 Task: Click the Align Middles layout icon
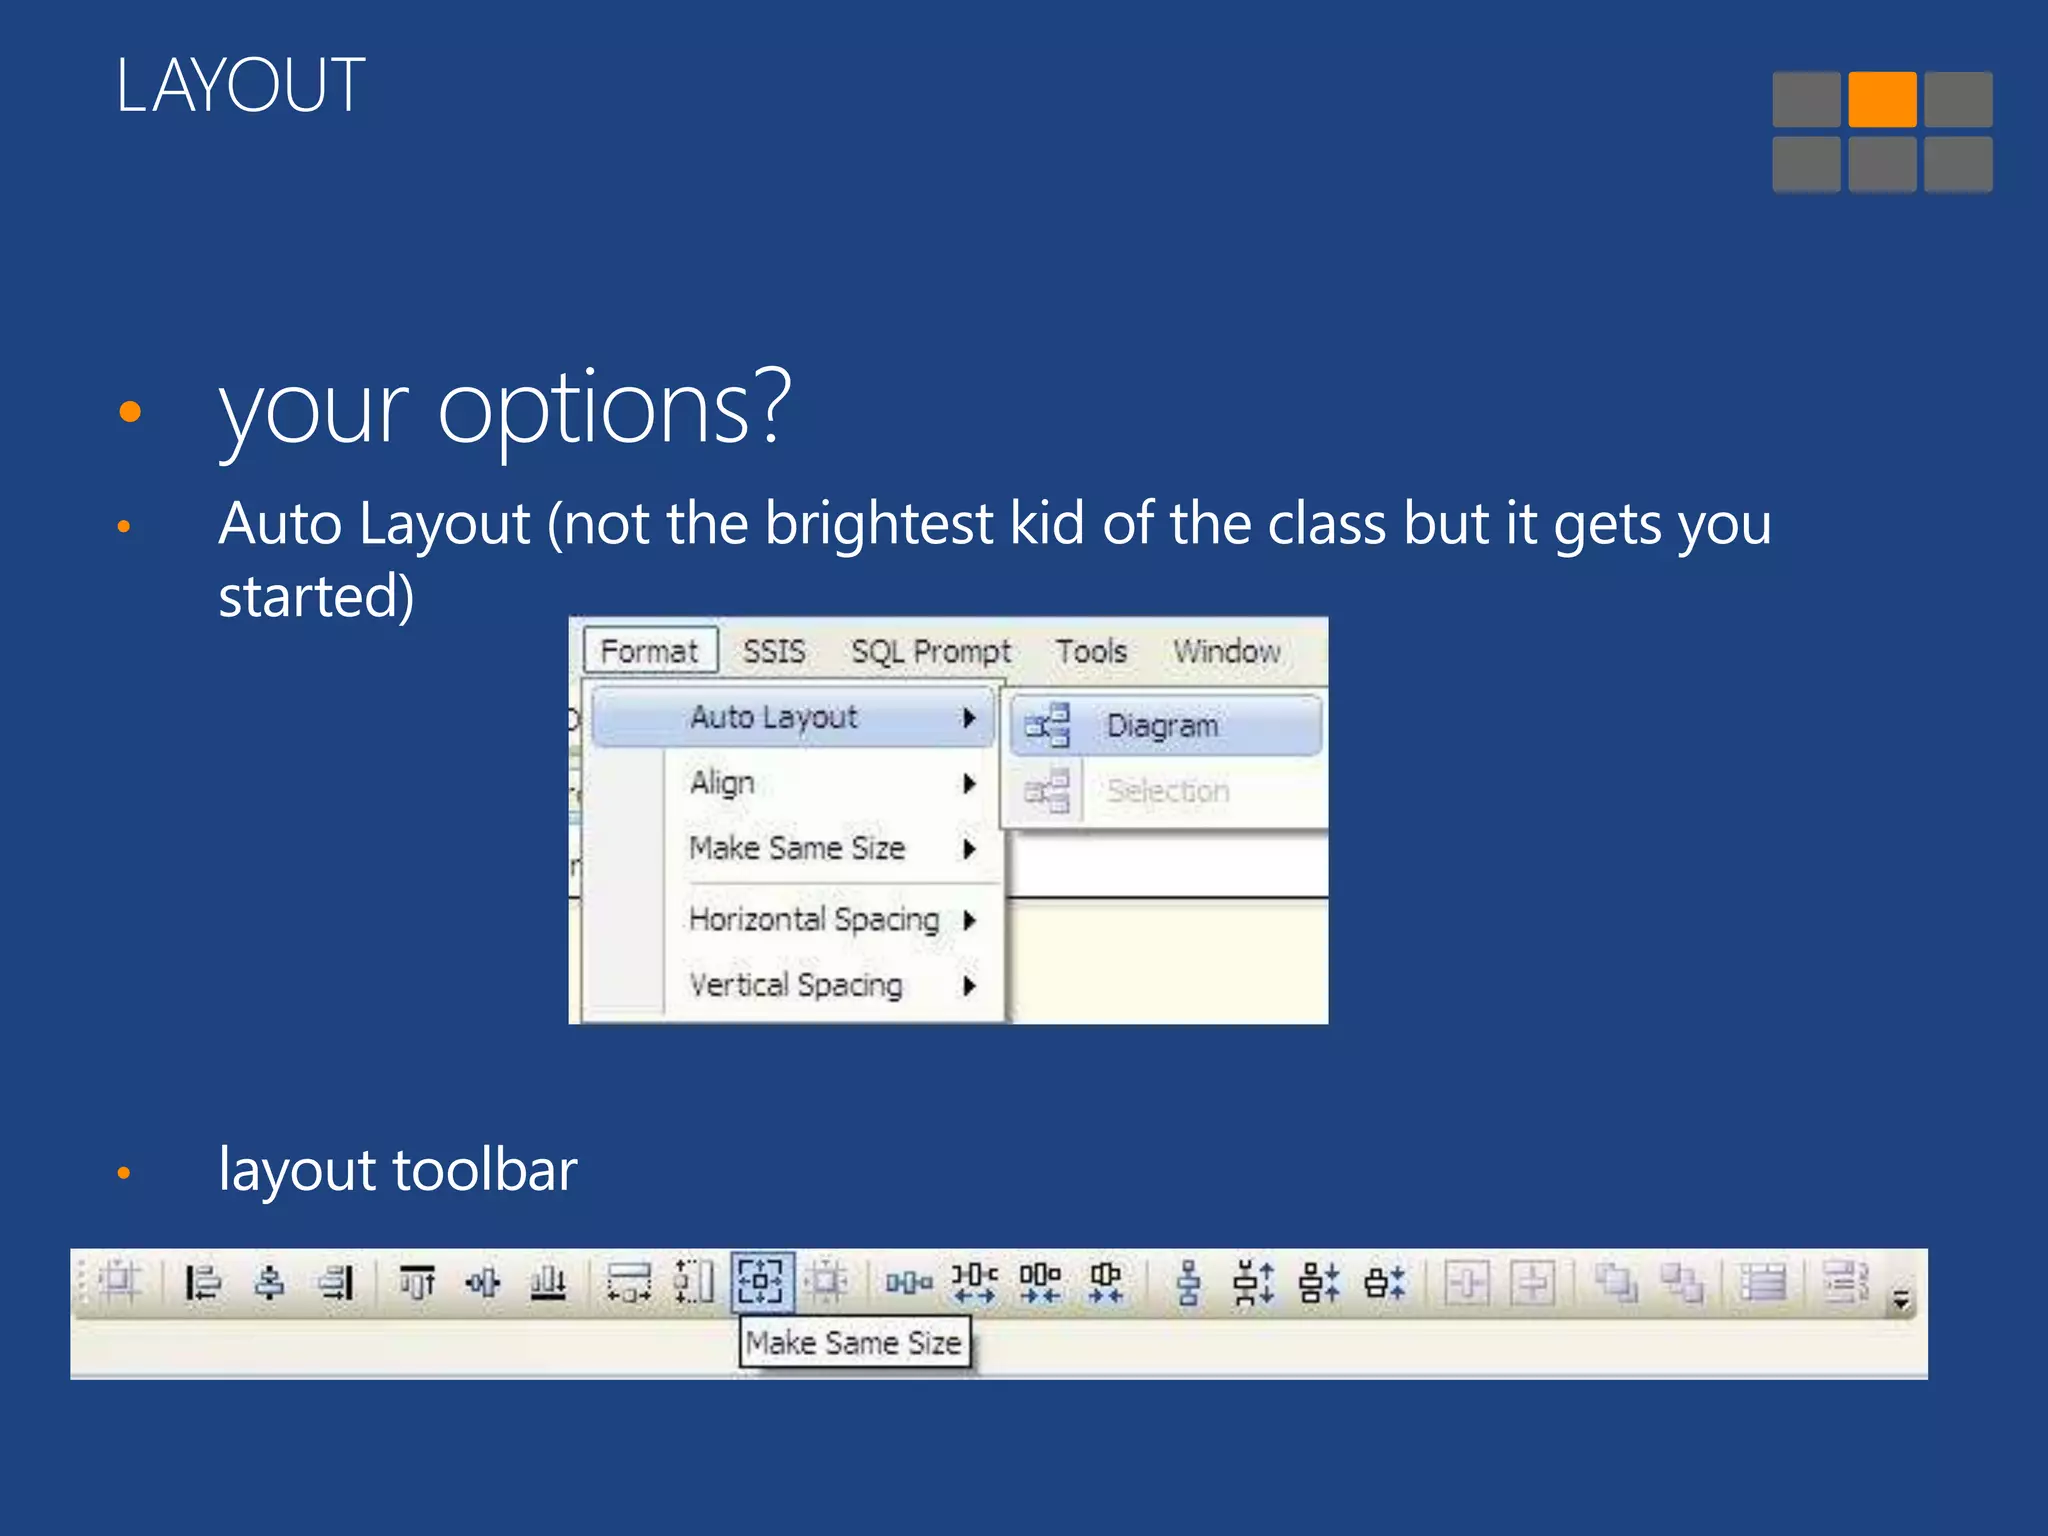[482, 1282]
